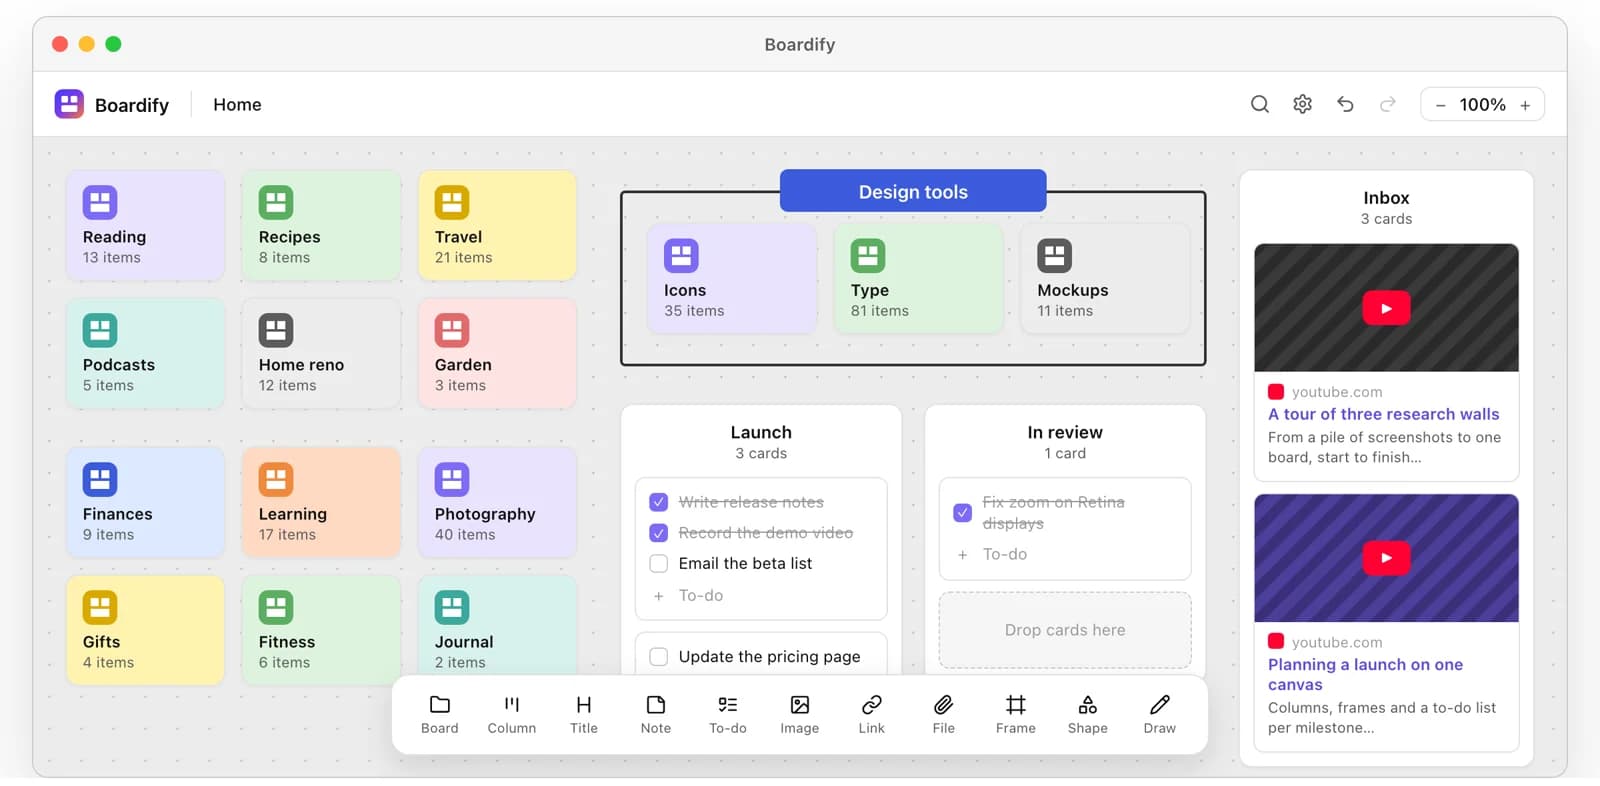The height and width of the screenshot is (786, 1600).
Task: Select the Design tools frame title
Action: point(913,191)
